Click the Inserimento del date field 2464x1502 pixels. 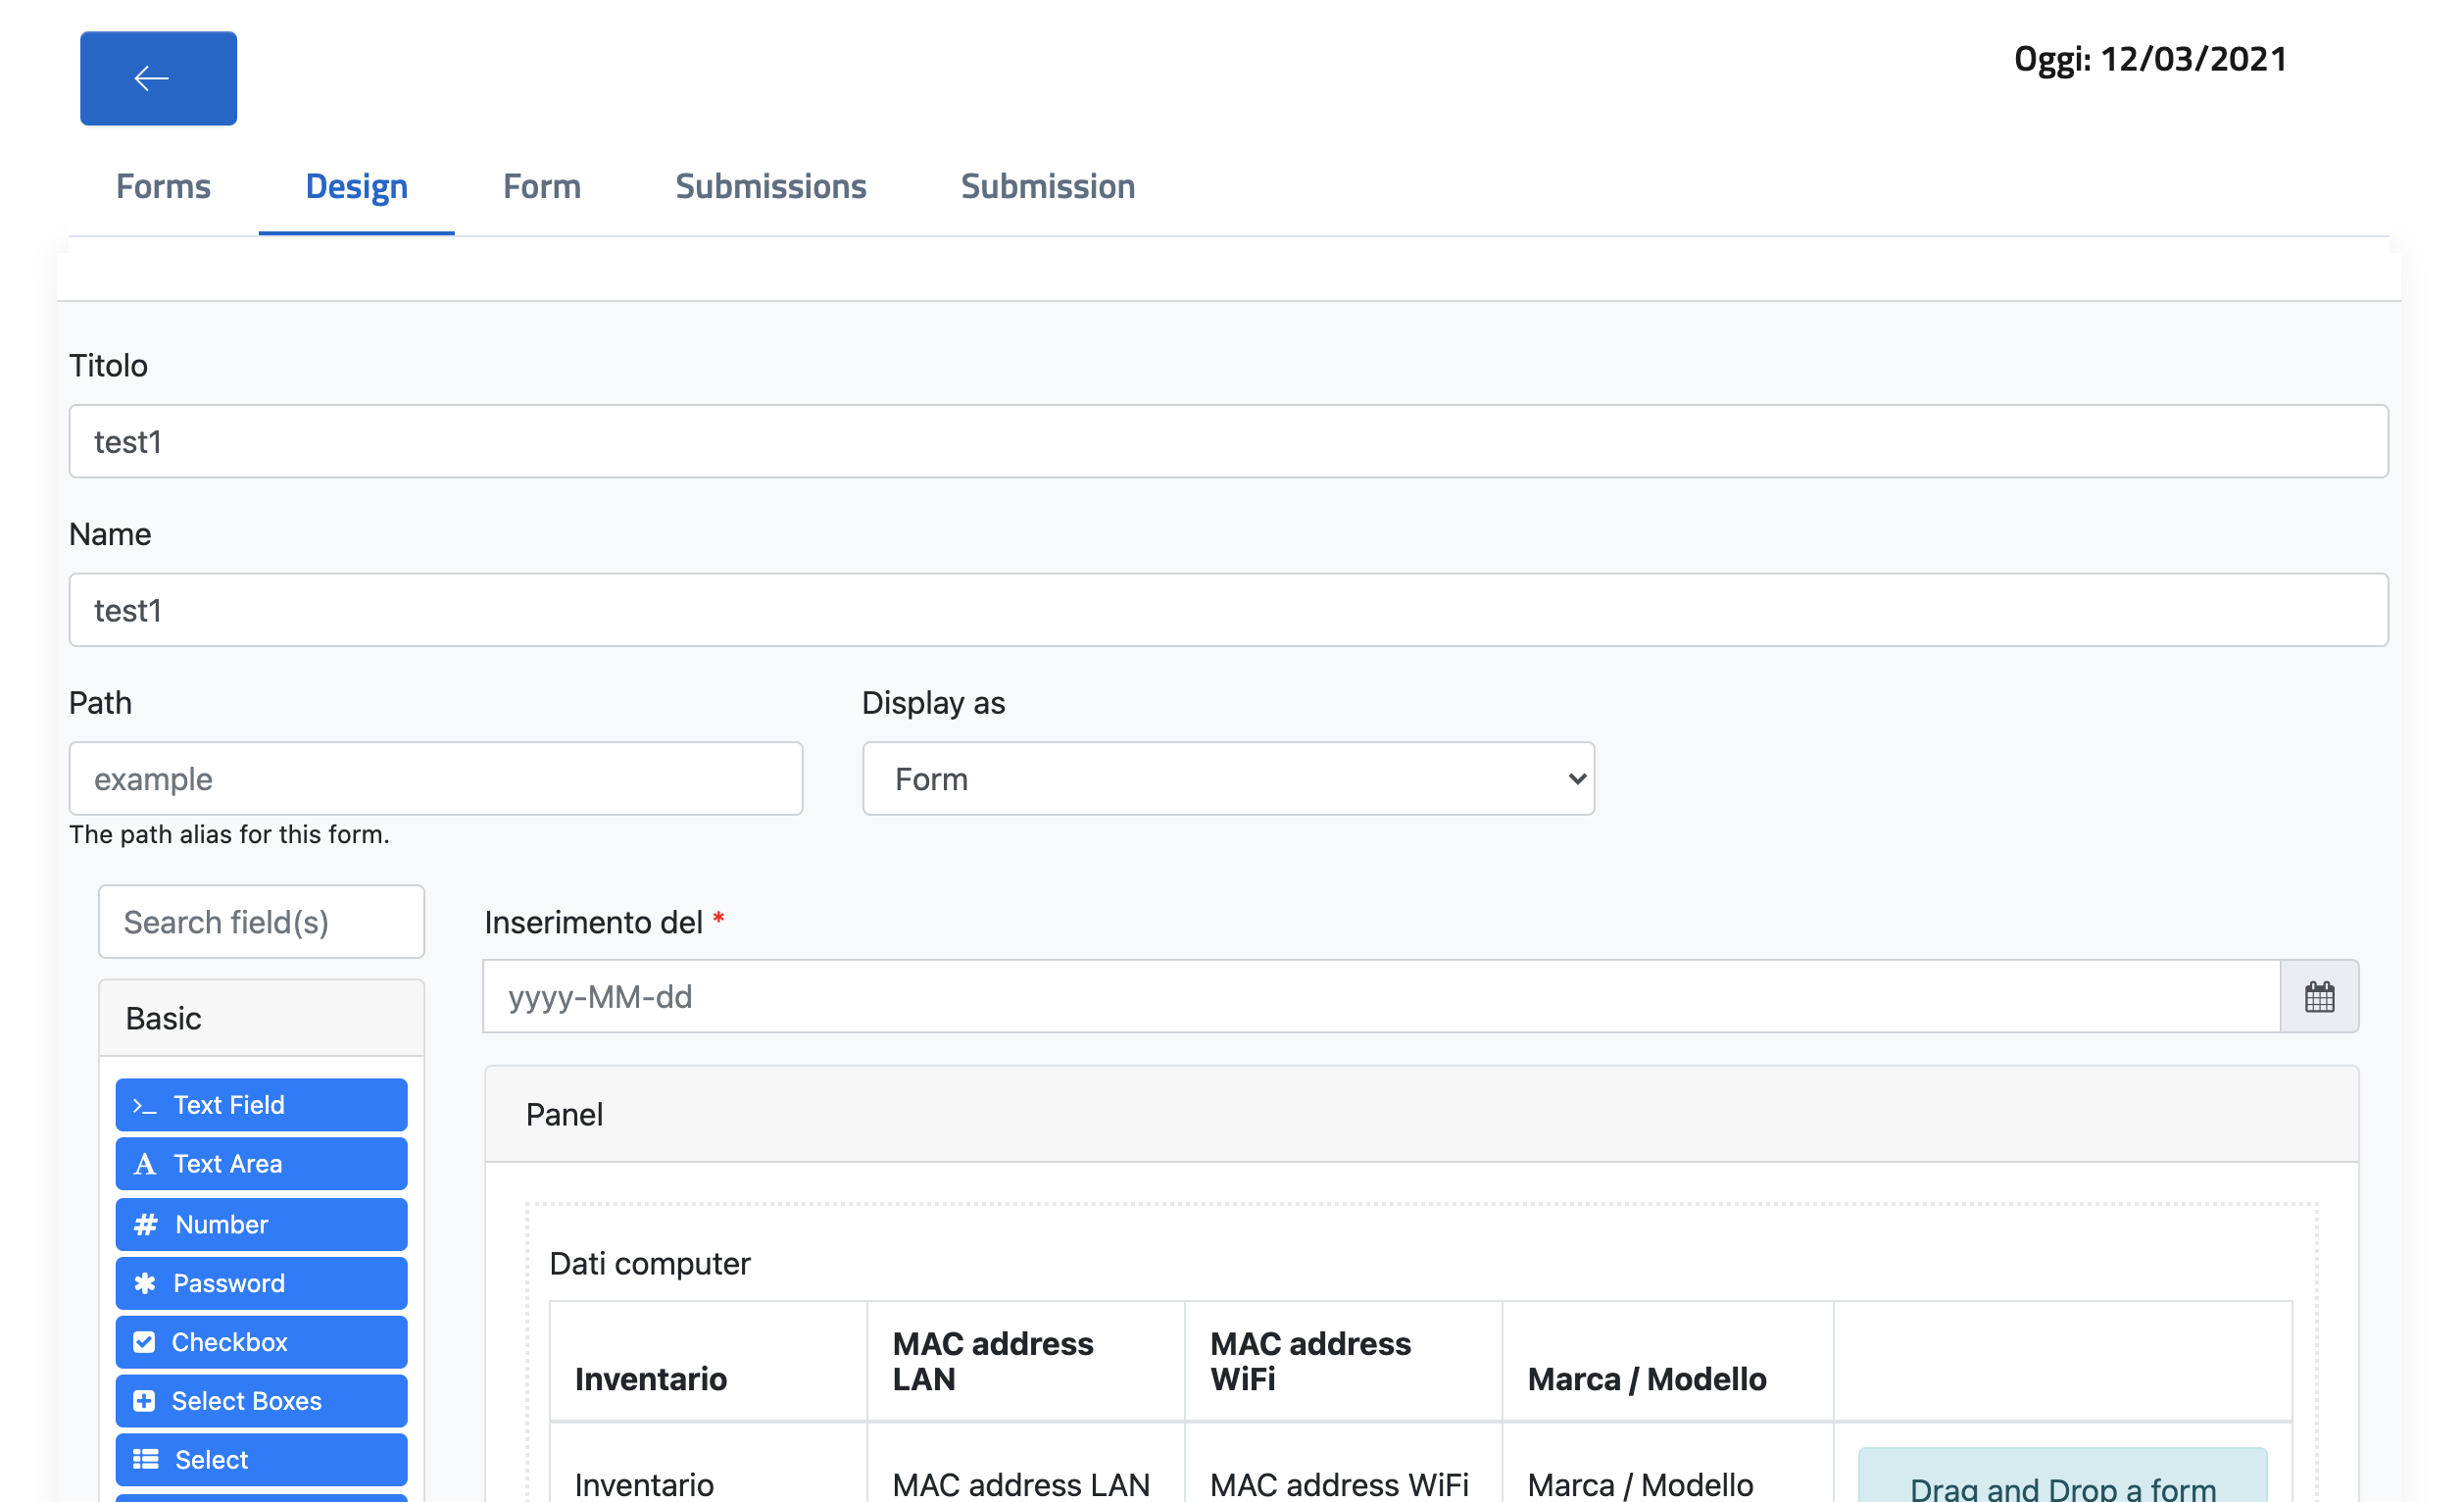coord(1380,997)
